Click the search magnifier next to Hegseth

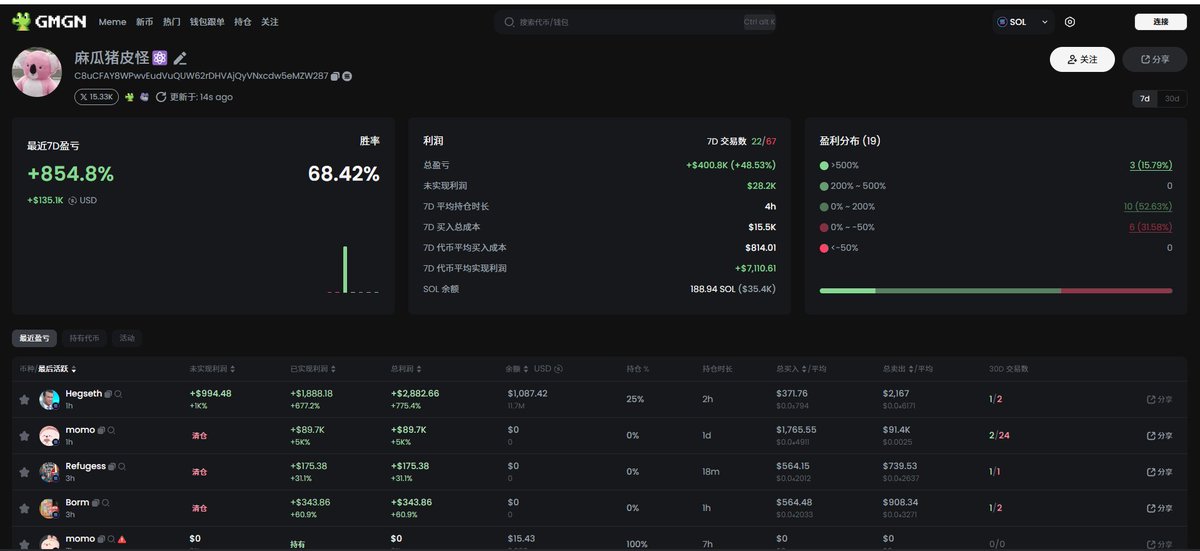tap(119, 394)
